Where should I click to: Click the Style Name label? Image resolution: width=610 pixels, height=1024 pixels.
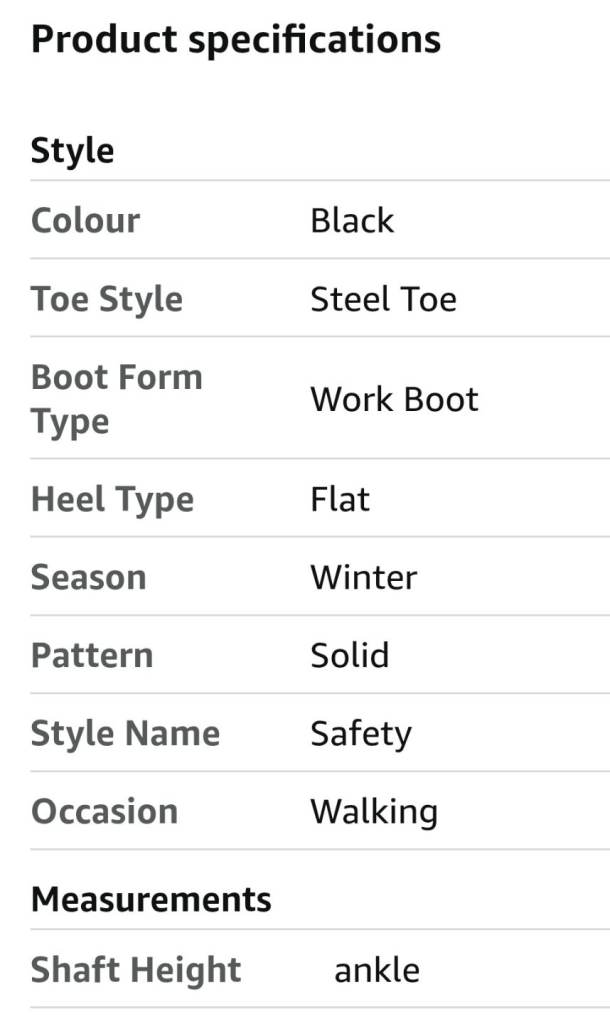point(126,733)
